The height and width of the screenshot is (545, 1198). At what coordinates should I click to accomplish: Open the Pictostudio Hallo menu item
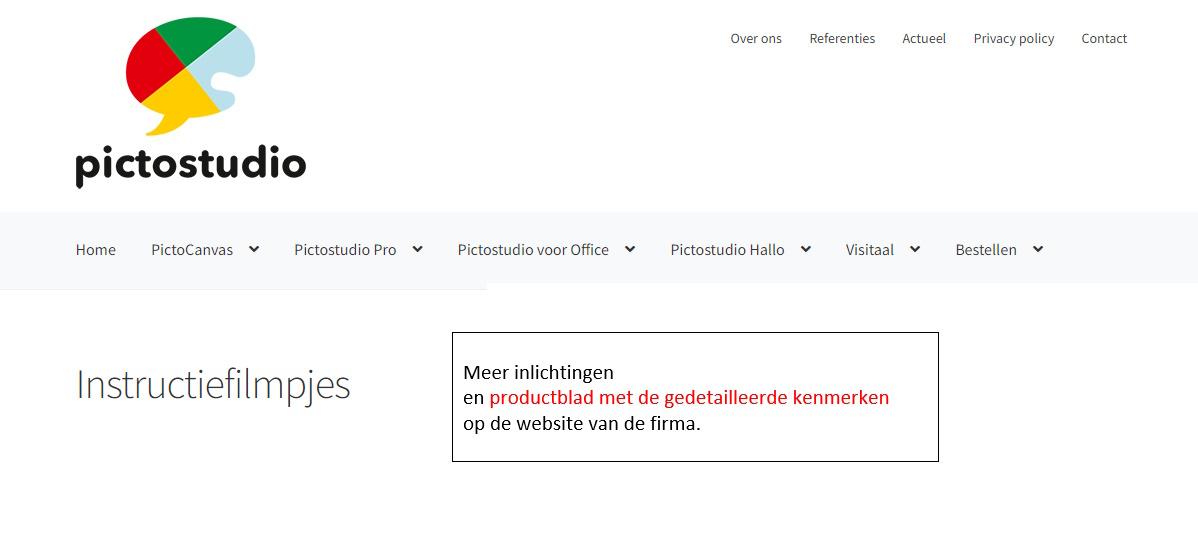[727, 250]
